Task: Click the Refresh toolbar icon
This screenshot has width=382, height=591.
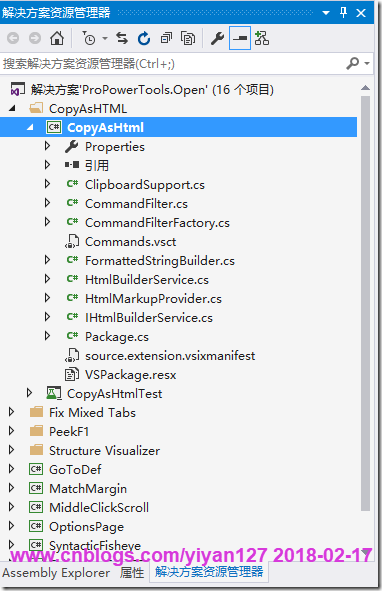Action: [x=144, y=38]
